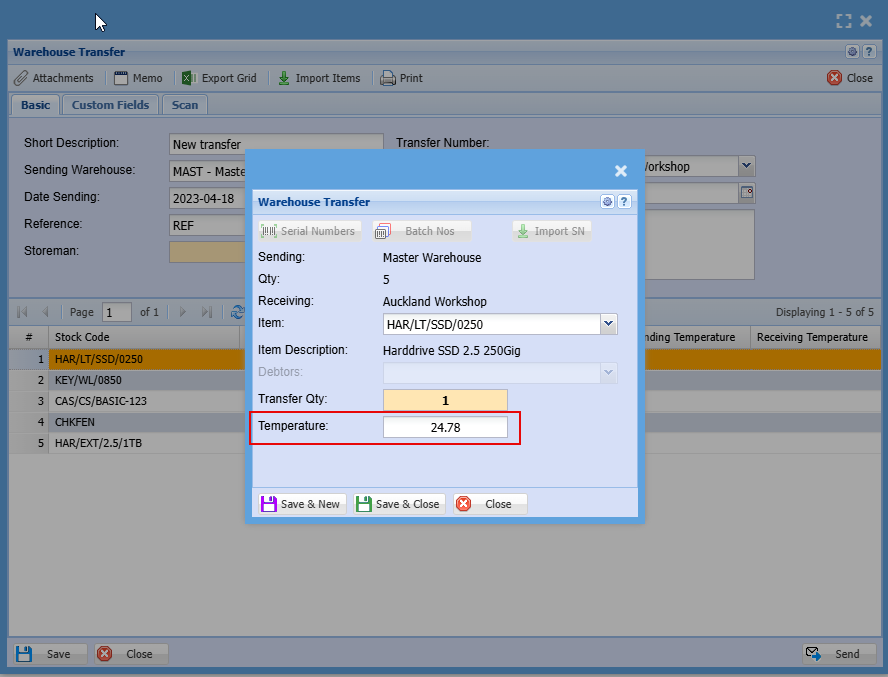Open the Memo toolbar item
This screenshot has width=888, height=677.
[138, 78]
